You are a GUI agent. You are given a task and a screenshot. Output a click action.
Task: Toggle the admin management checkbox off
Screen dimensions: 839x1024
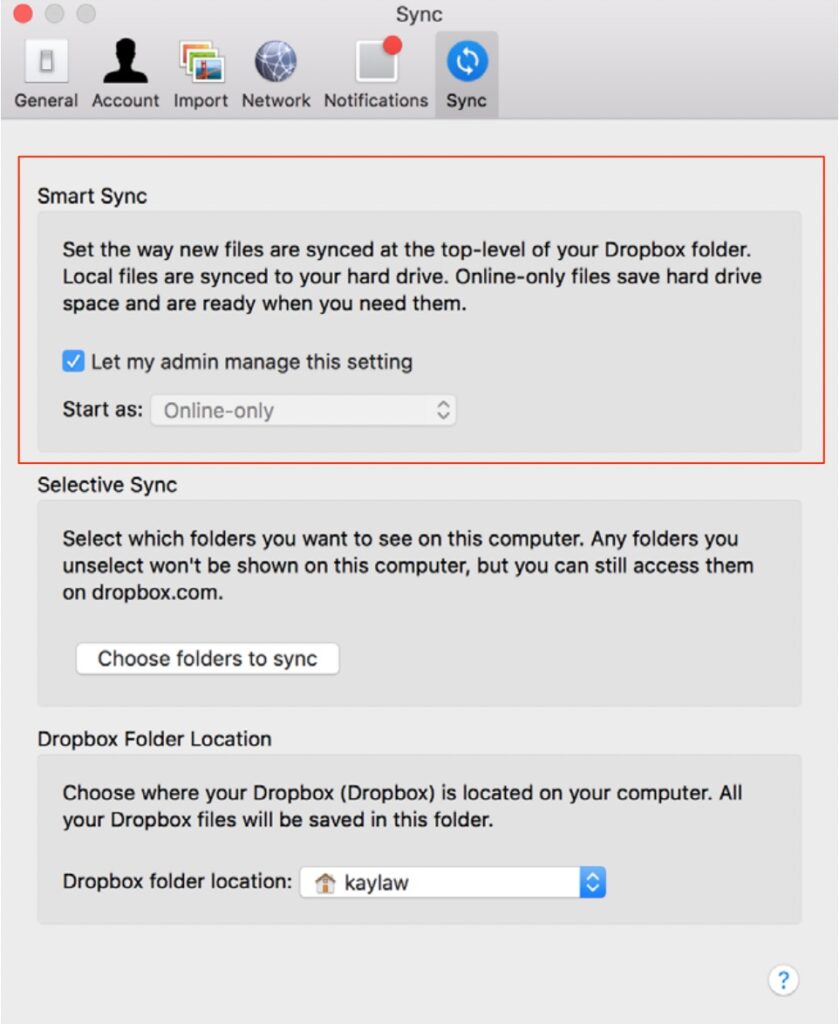pos(72,362)
